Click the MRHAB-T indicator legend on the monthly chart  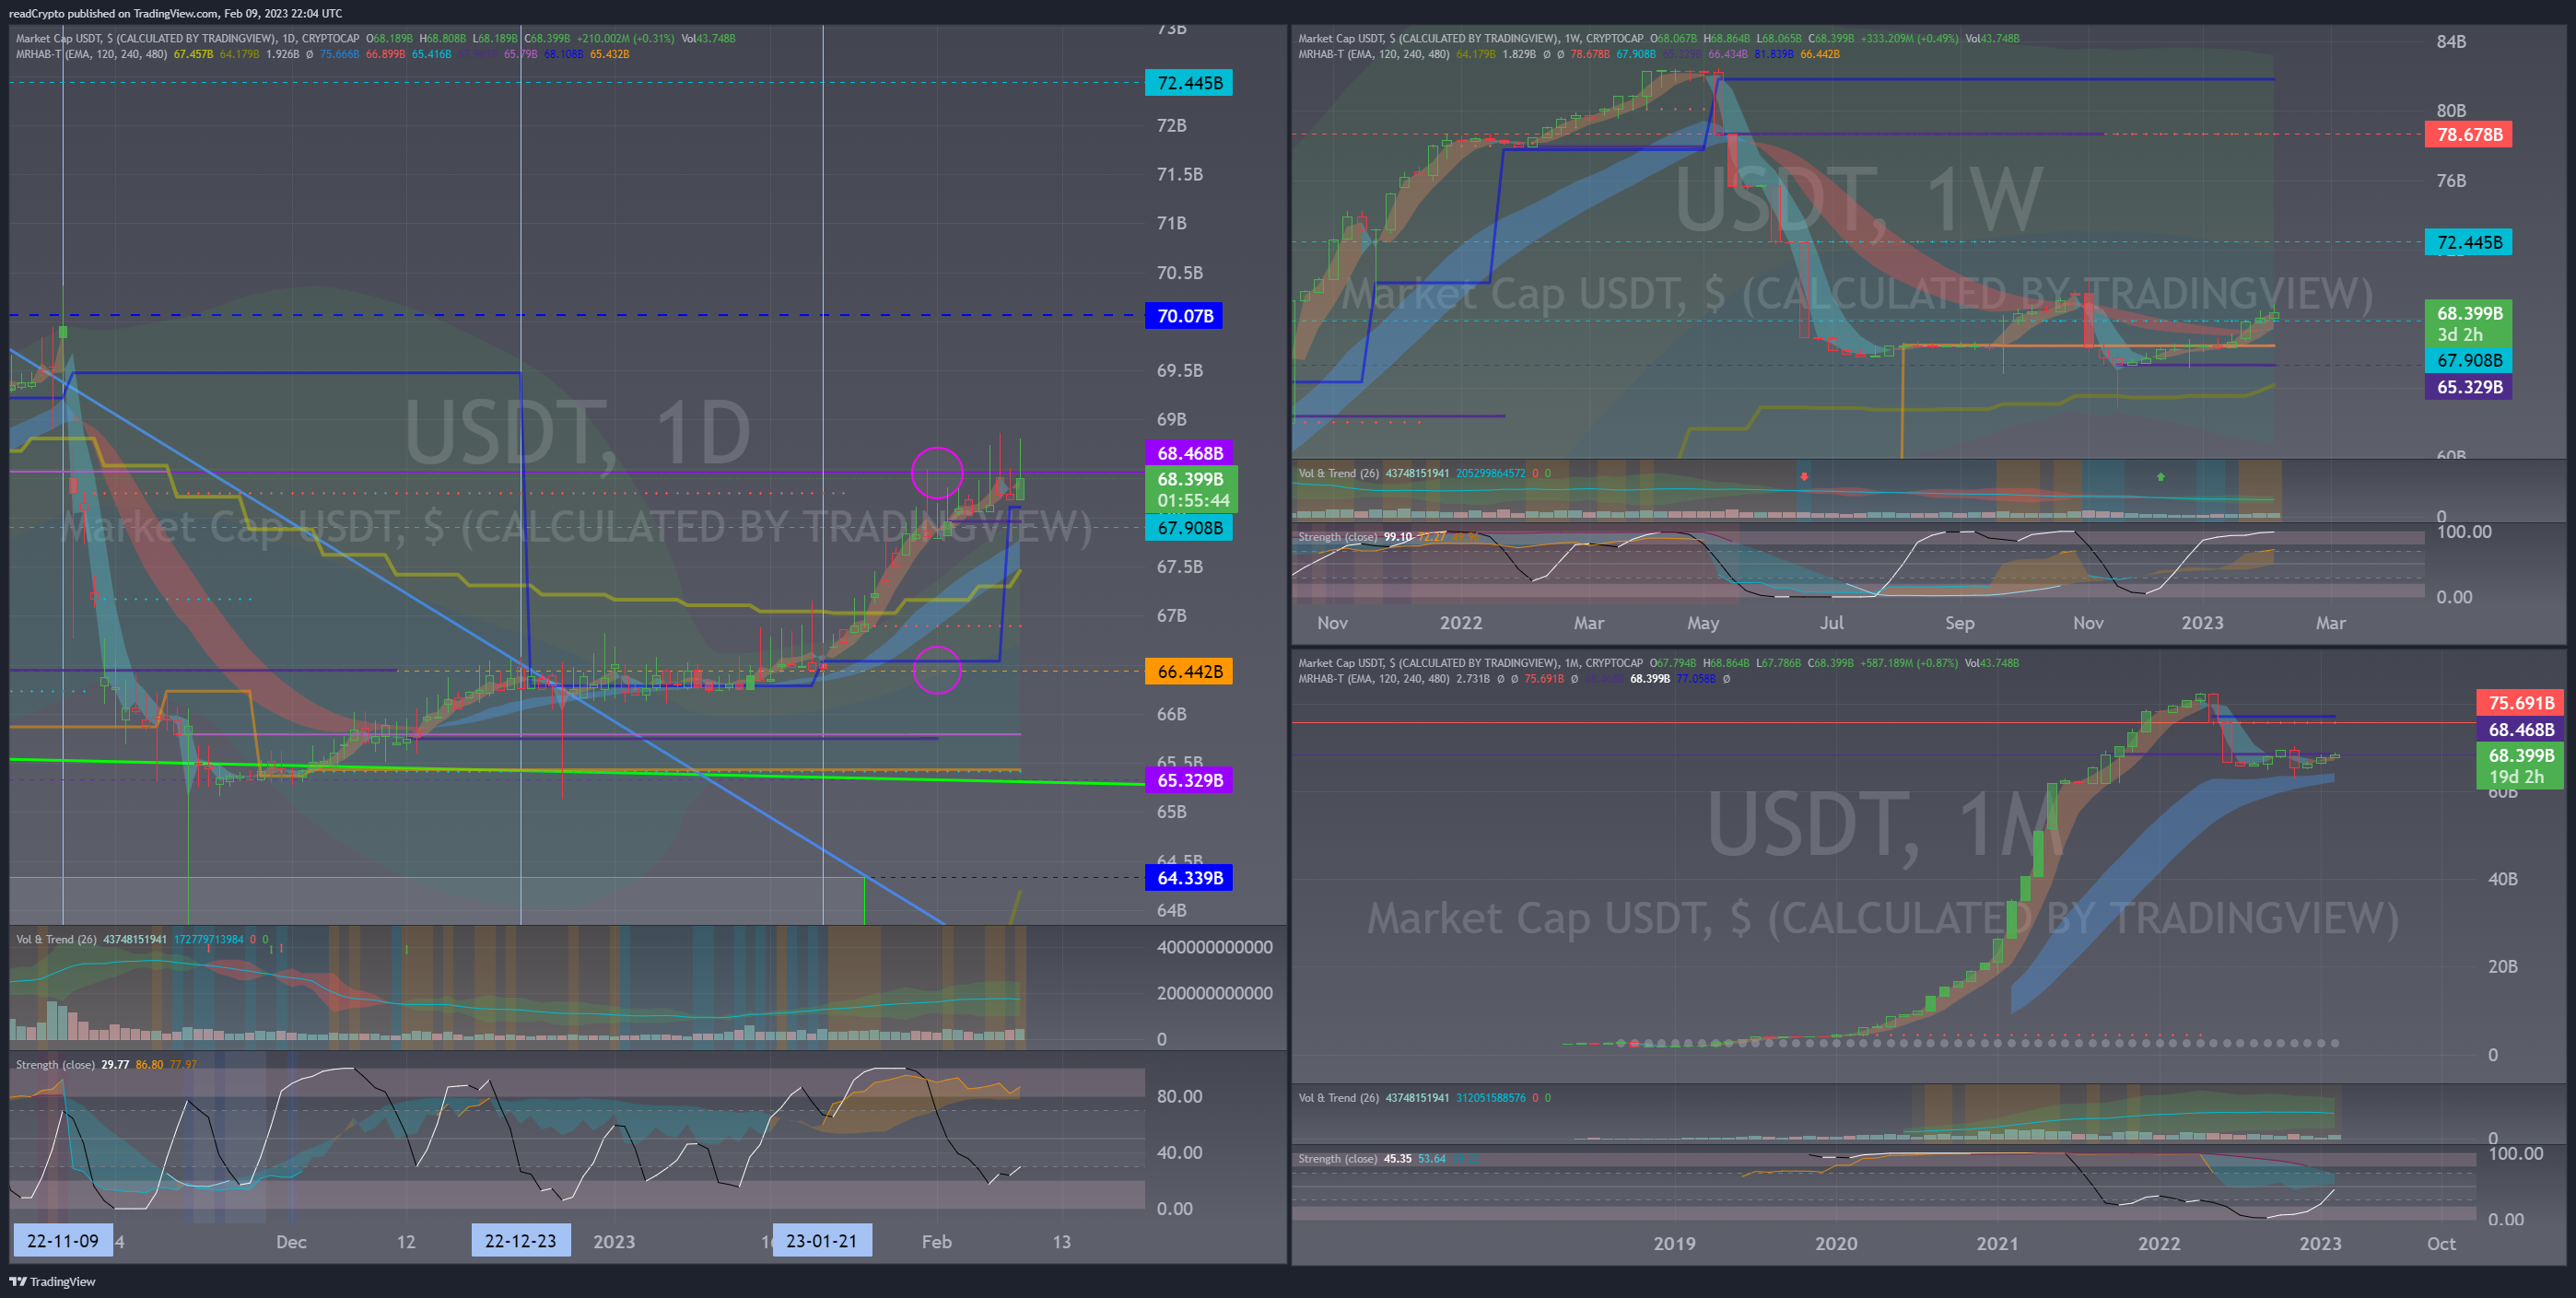[x=1373, y=679]
